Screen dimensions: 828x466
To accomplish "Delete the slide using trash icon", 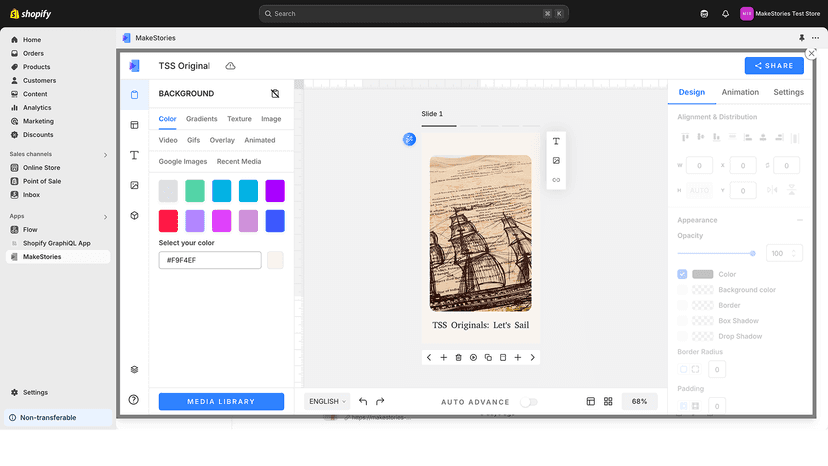I will [x=458, y=358].
